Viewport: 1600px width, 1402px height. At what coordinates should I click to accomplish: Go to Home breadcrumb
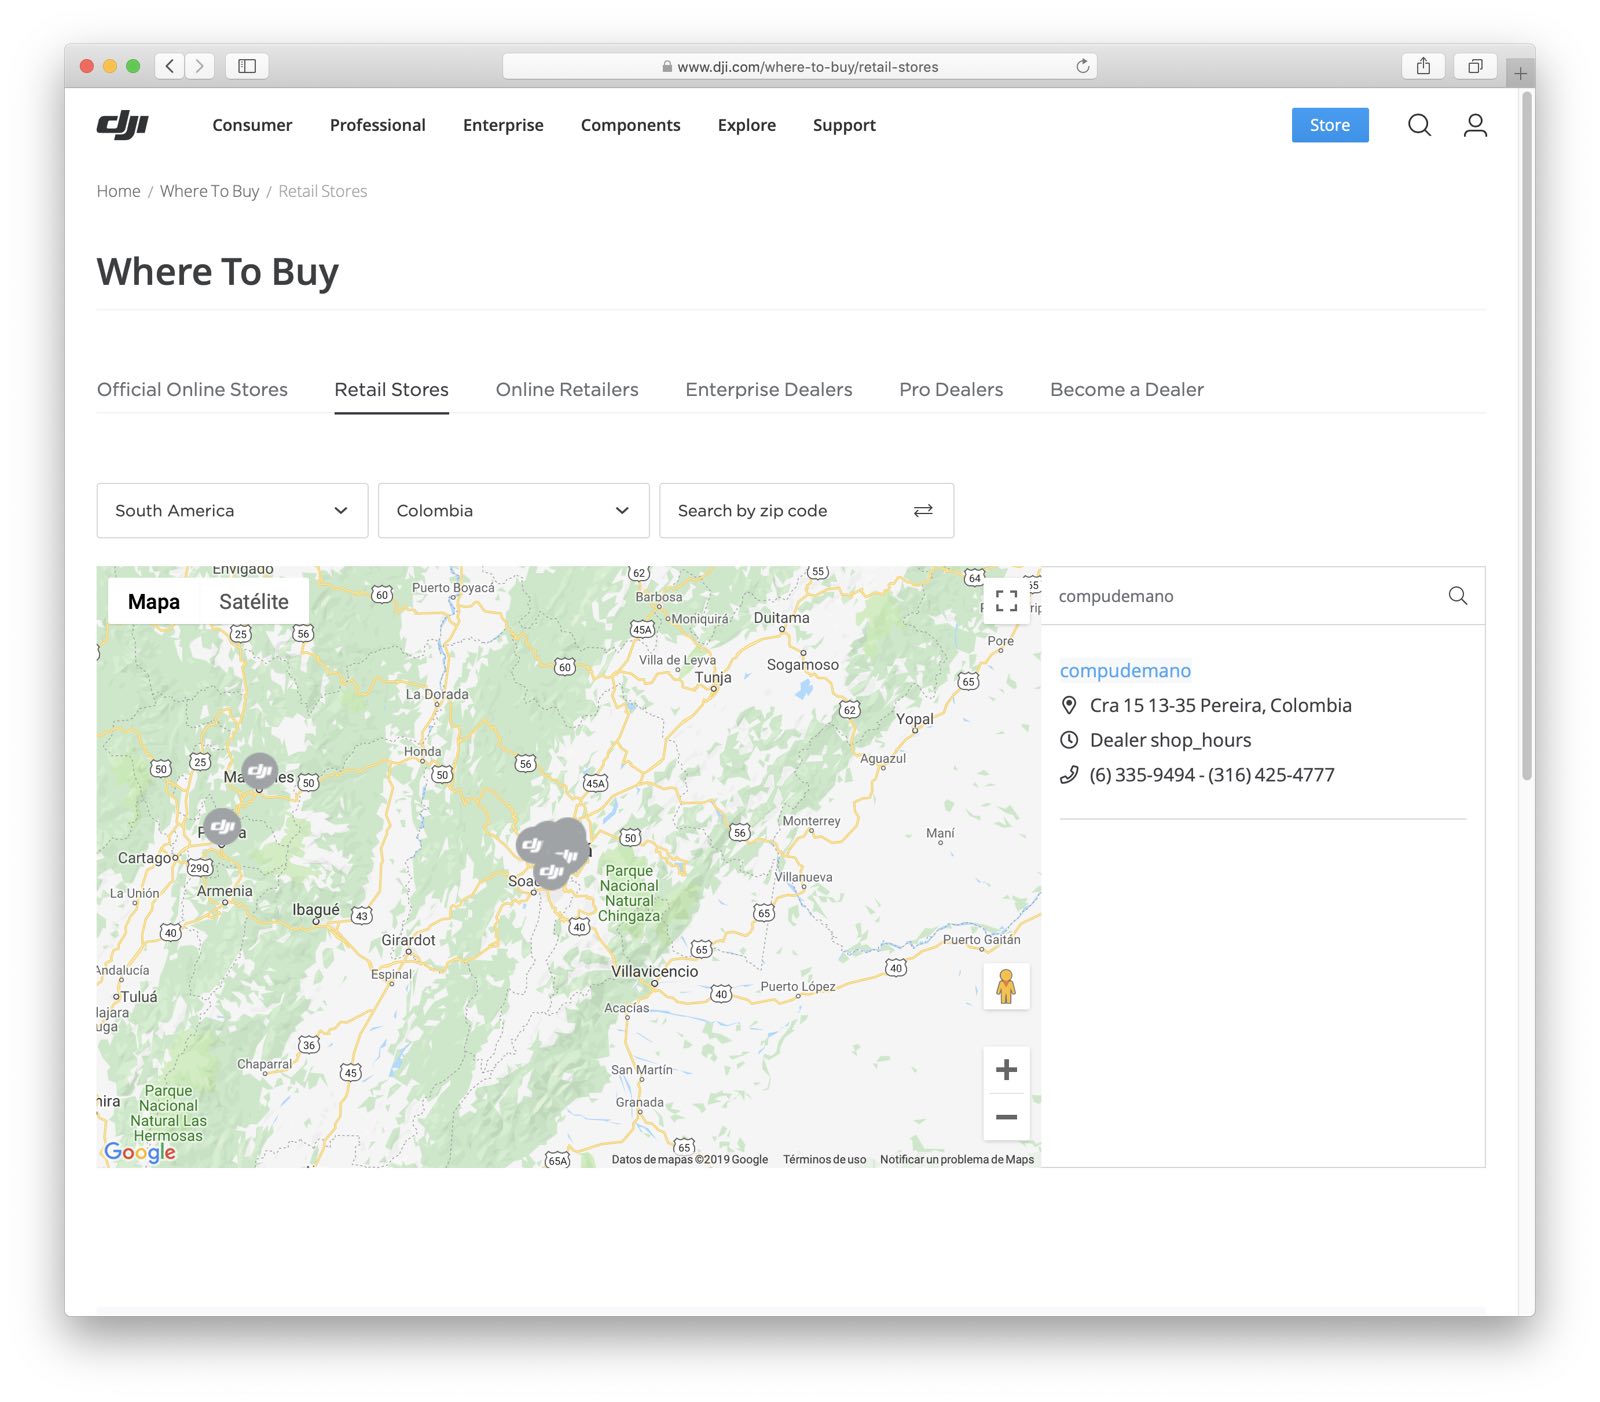click(118, 191)
